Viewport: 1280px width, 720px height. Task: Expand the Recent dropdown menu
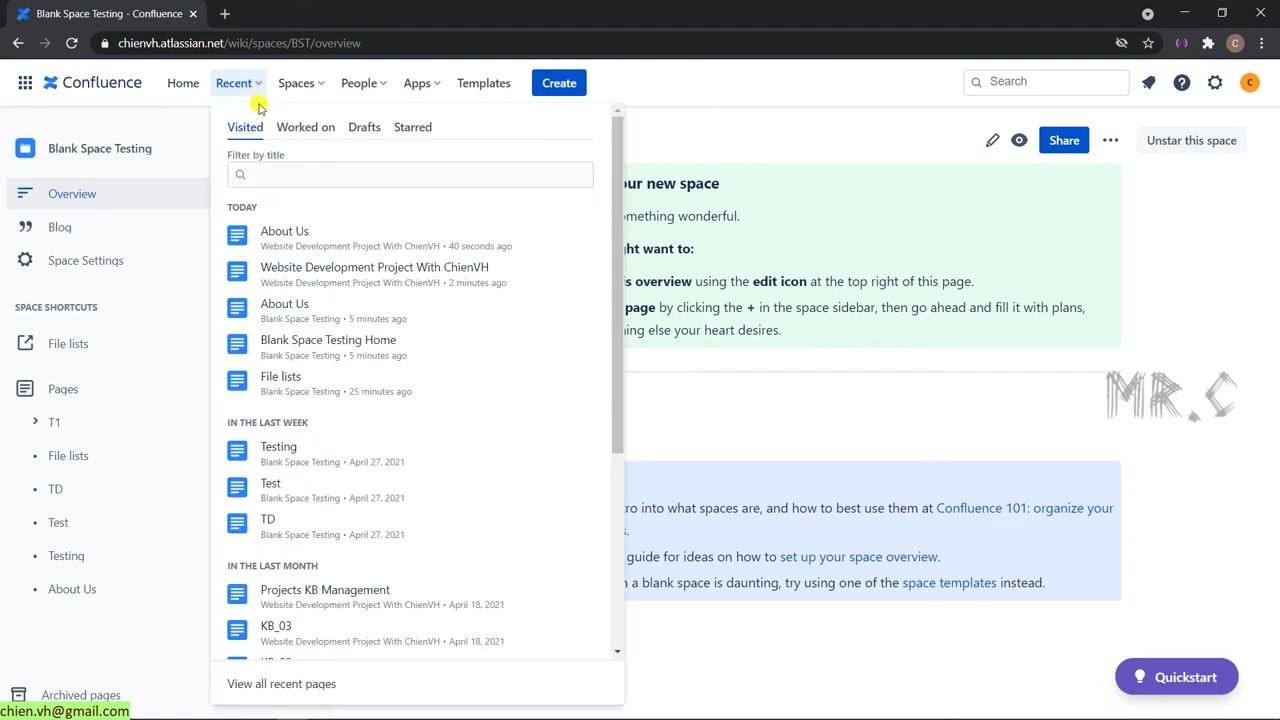239,83
